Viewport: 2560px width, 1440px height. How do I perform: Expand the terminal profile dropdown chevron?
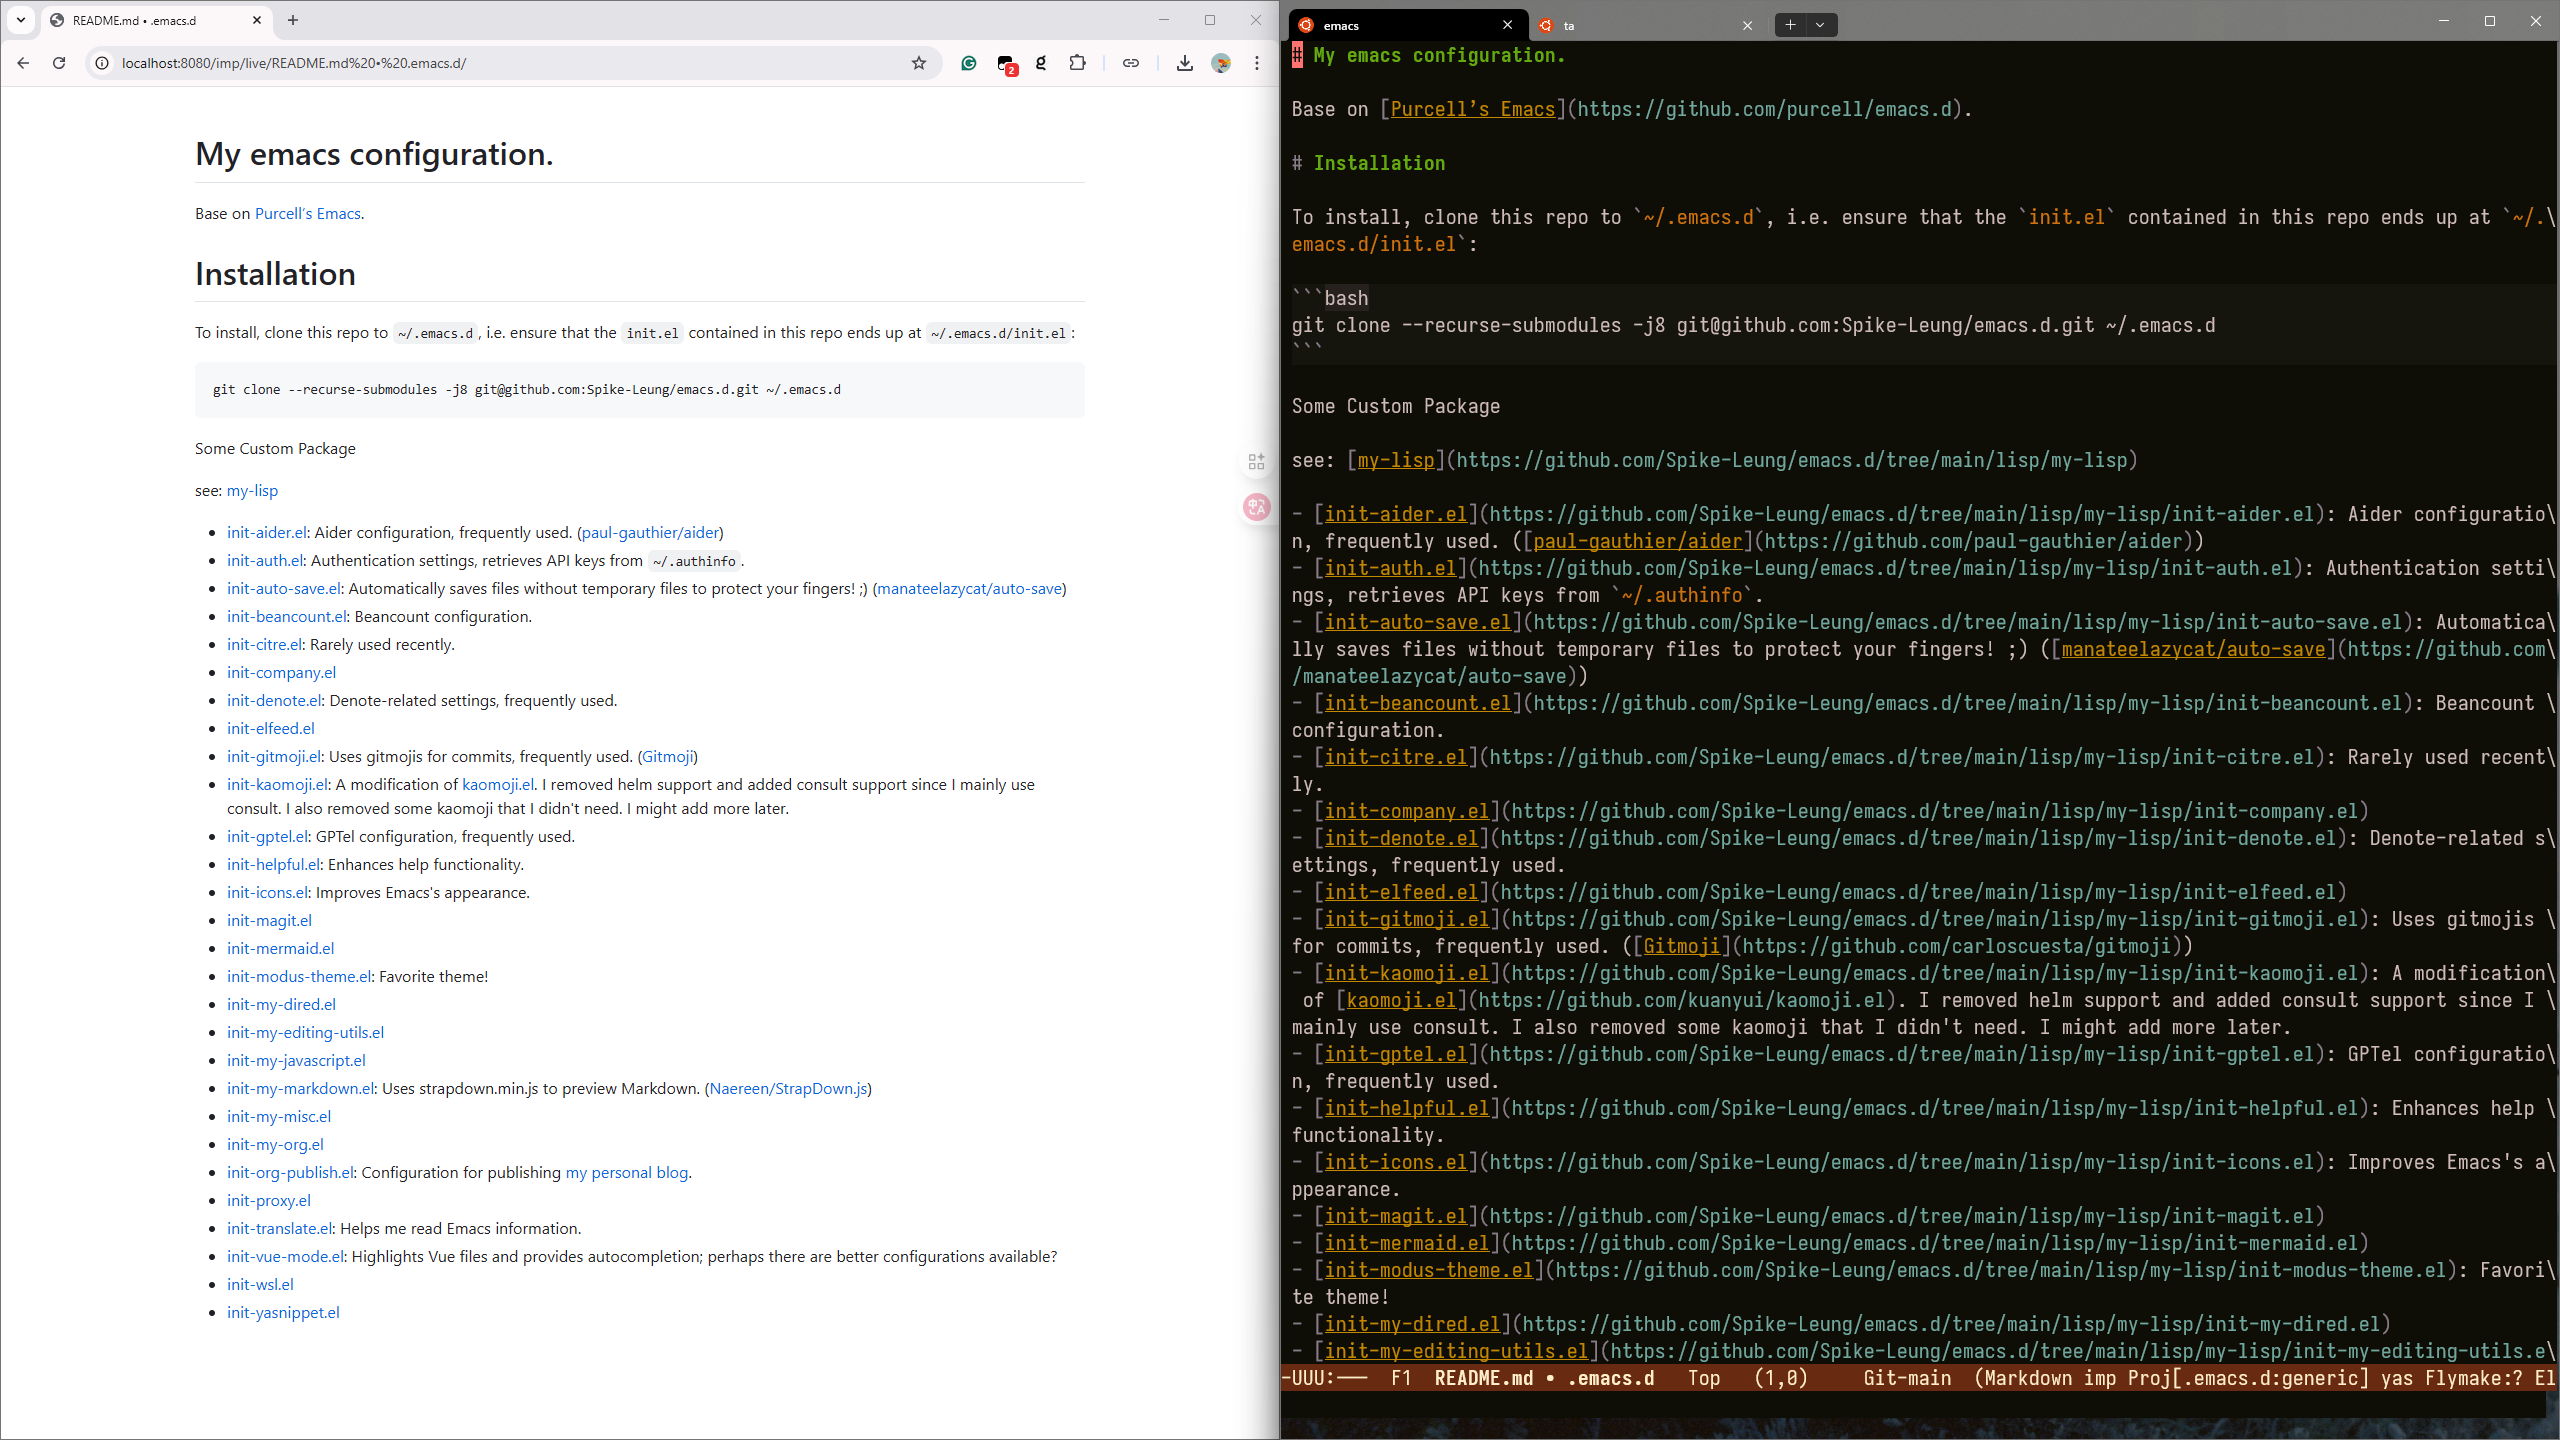[x=1820, y=25]
